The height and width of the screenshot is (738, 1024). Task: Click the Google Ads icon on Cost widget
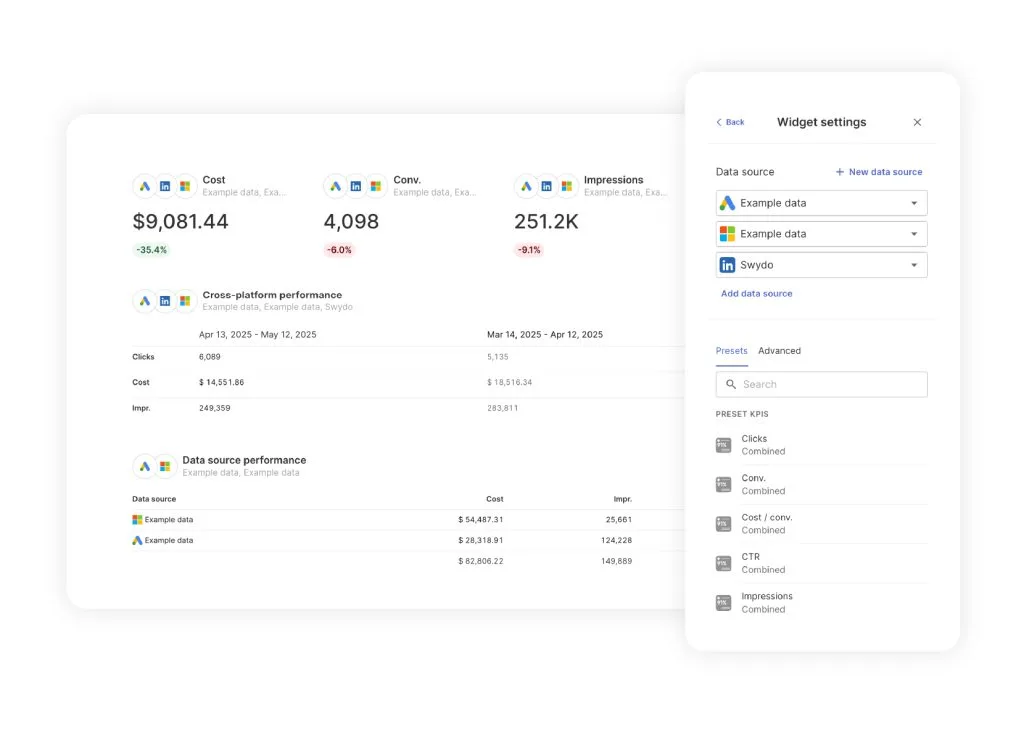(x=145, y=186)
